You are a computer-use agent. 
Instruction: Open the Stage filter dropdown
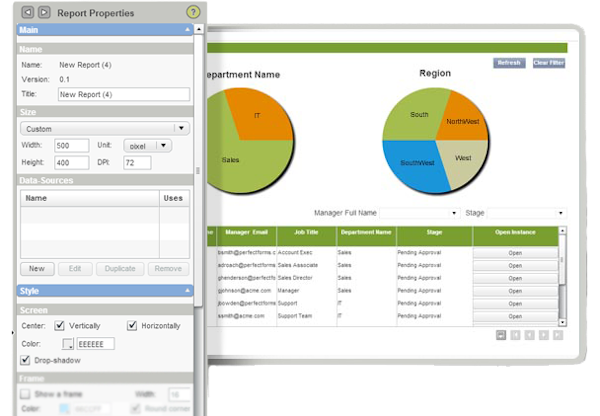click(527, 213)
